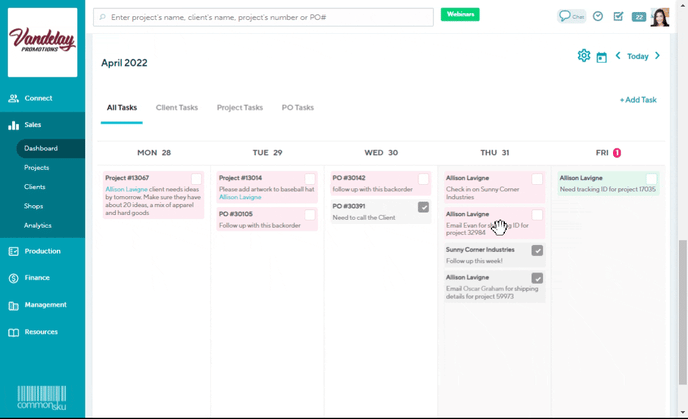Go to next week with right chevron
Viewport: 688px width, 419px height.
[657, 56]
